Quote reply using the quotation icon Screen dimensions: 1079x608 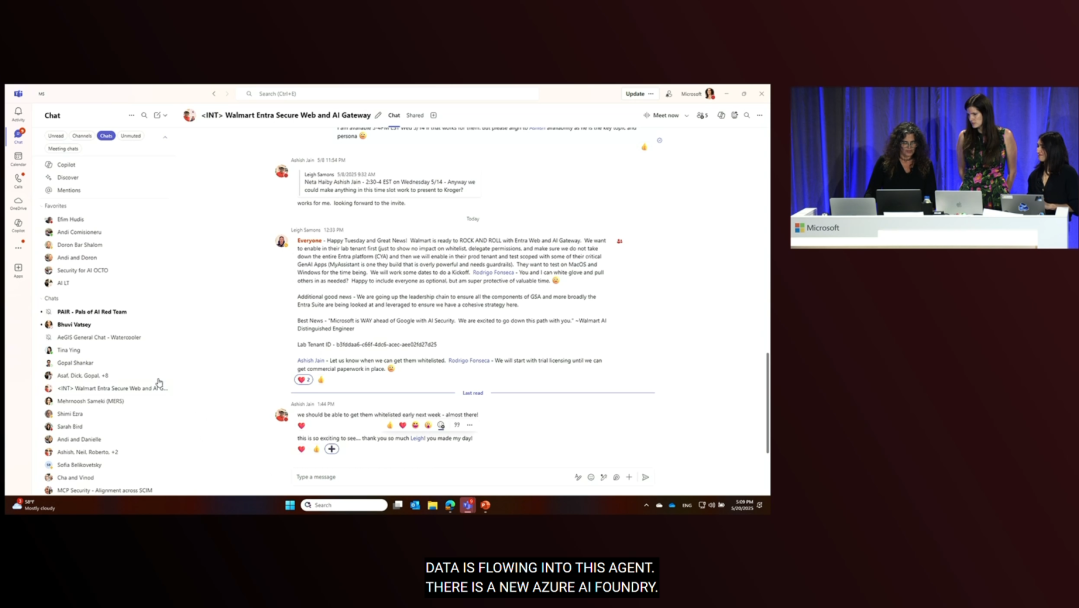coord(457,425)
